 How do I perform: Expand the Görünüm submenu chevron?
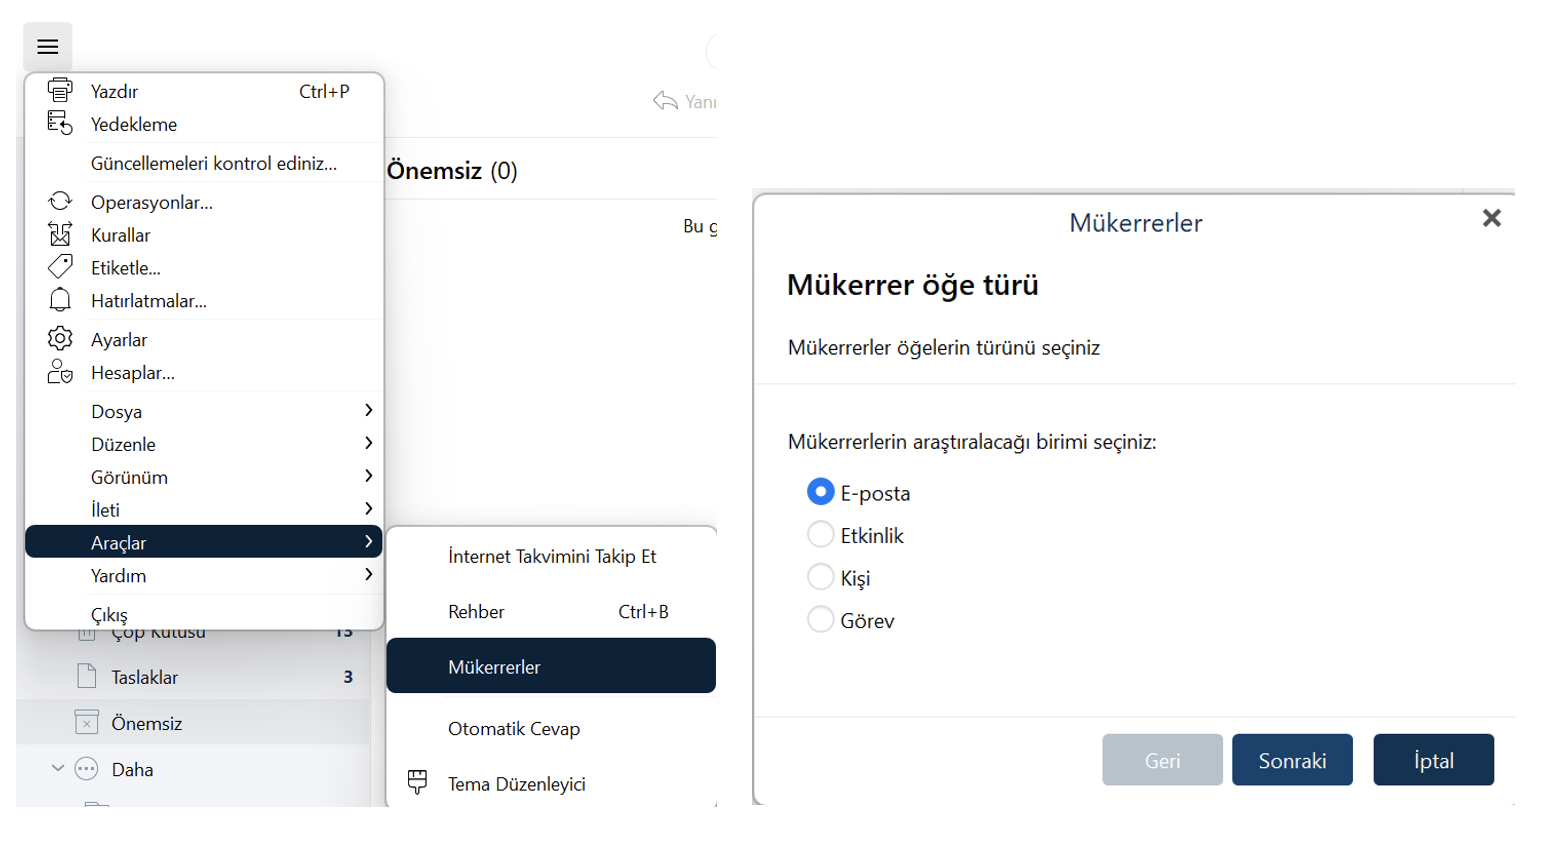click(x=368, y=476)
